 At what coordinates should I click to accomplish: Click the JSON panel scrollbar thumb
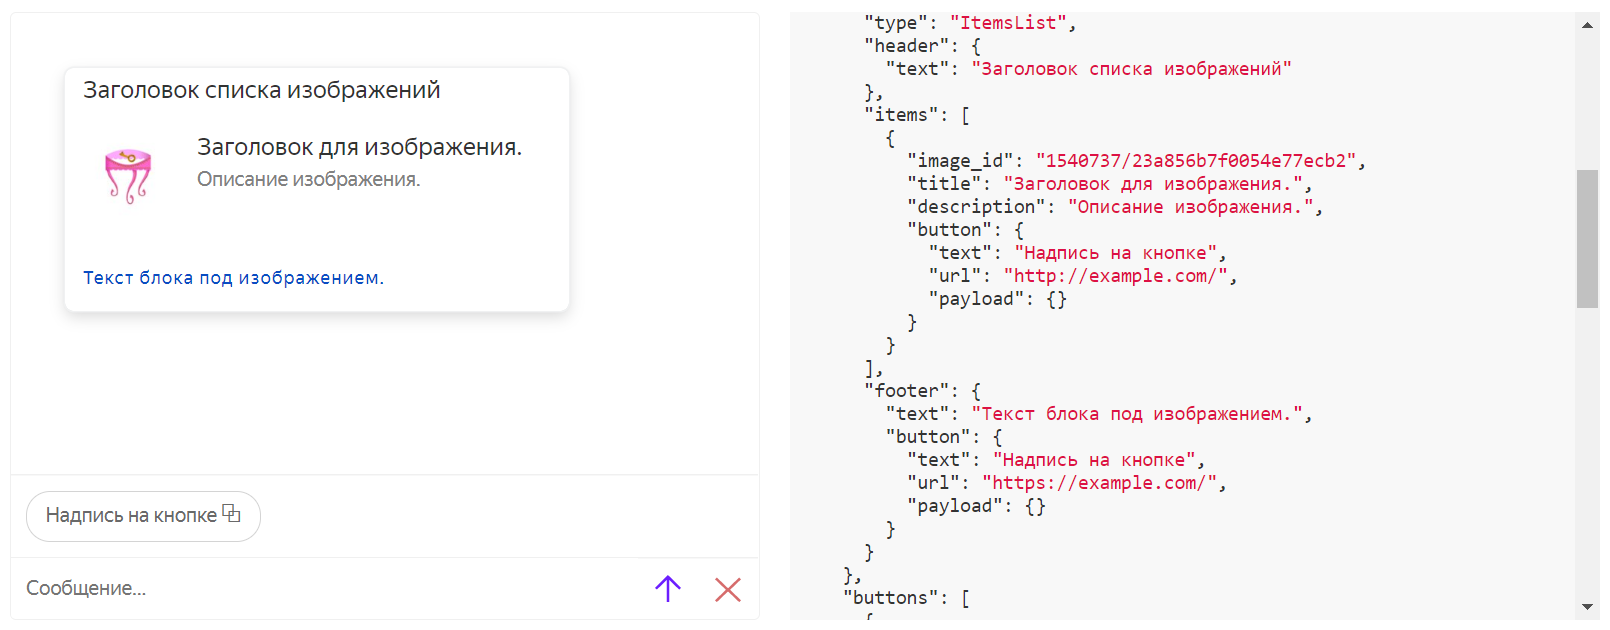pyautogui.click(x=1587, y=238)
